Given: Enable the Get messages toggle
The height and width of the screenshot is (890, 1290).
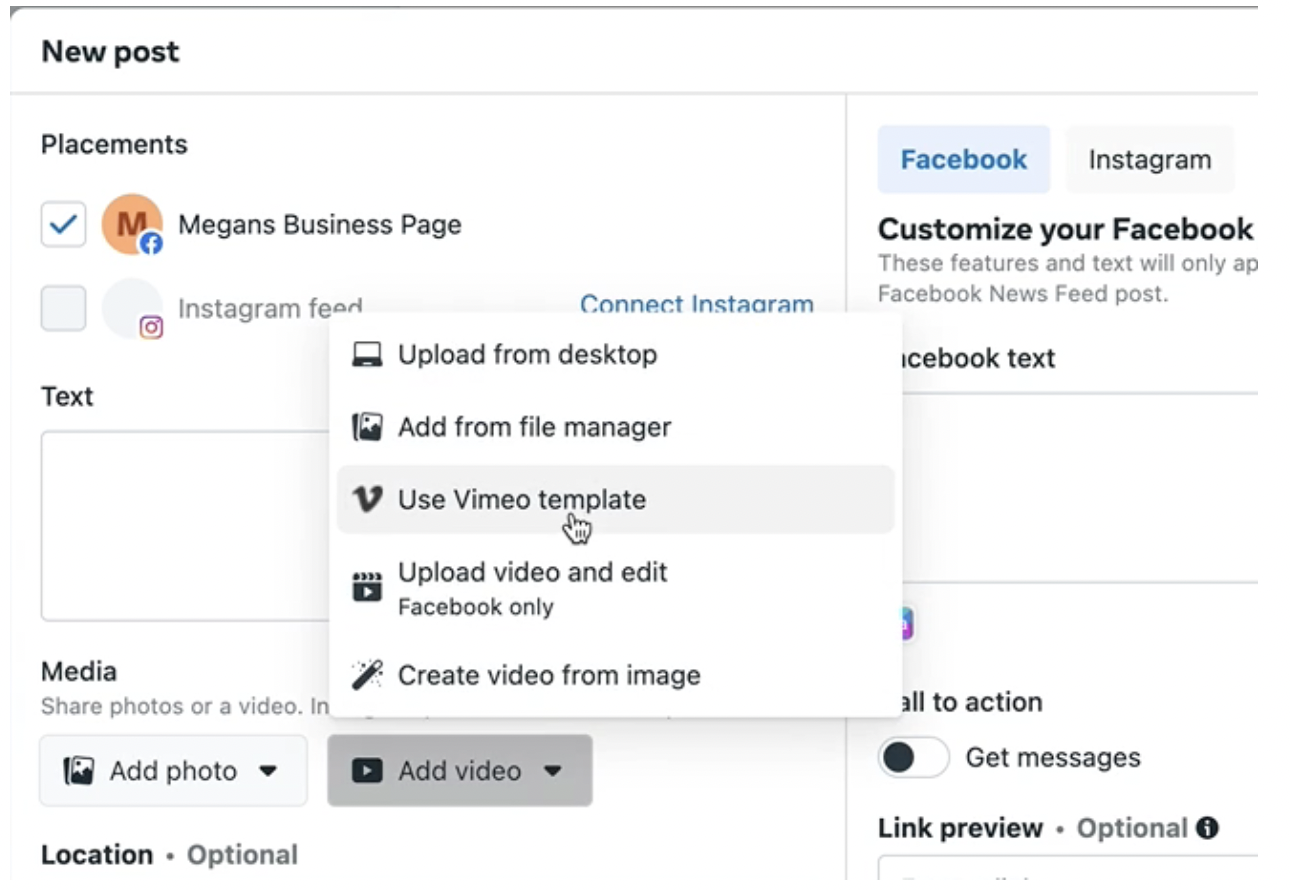Looking at the screenshot, I should click(x=913, y=757).
